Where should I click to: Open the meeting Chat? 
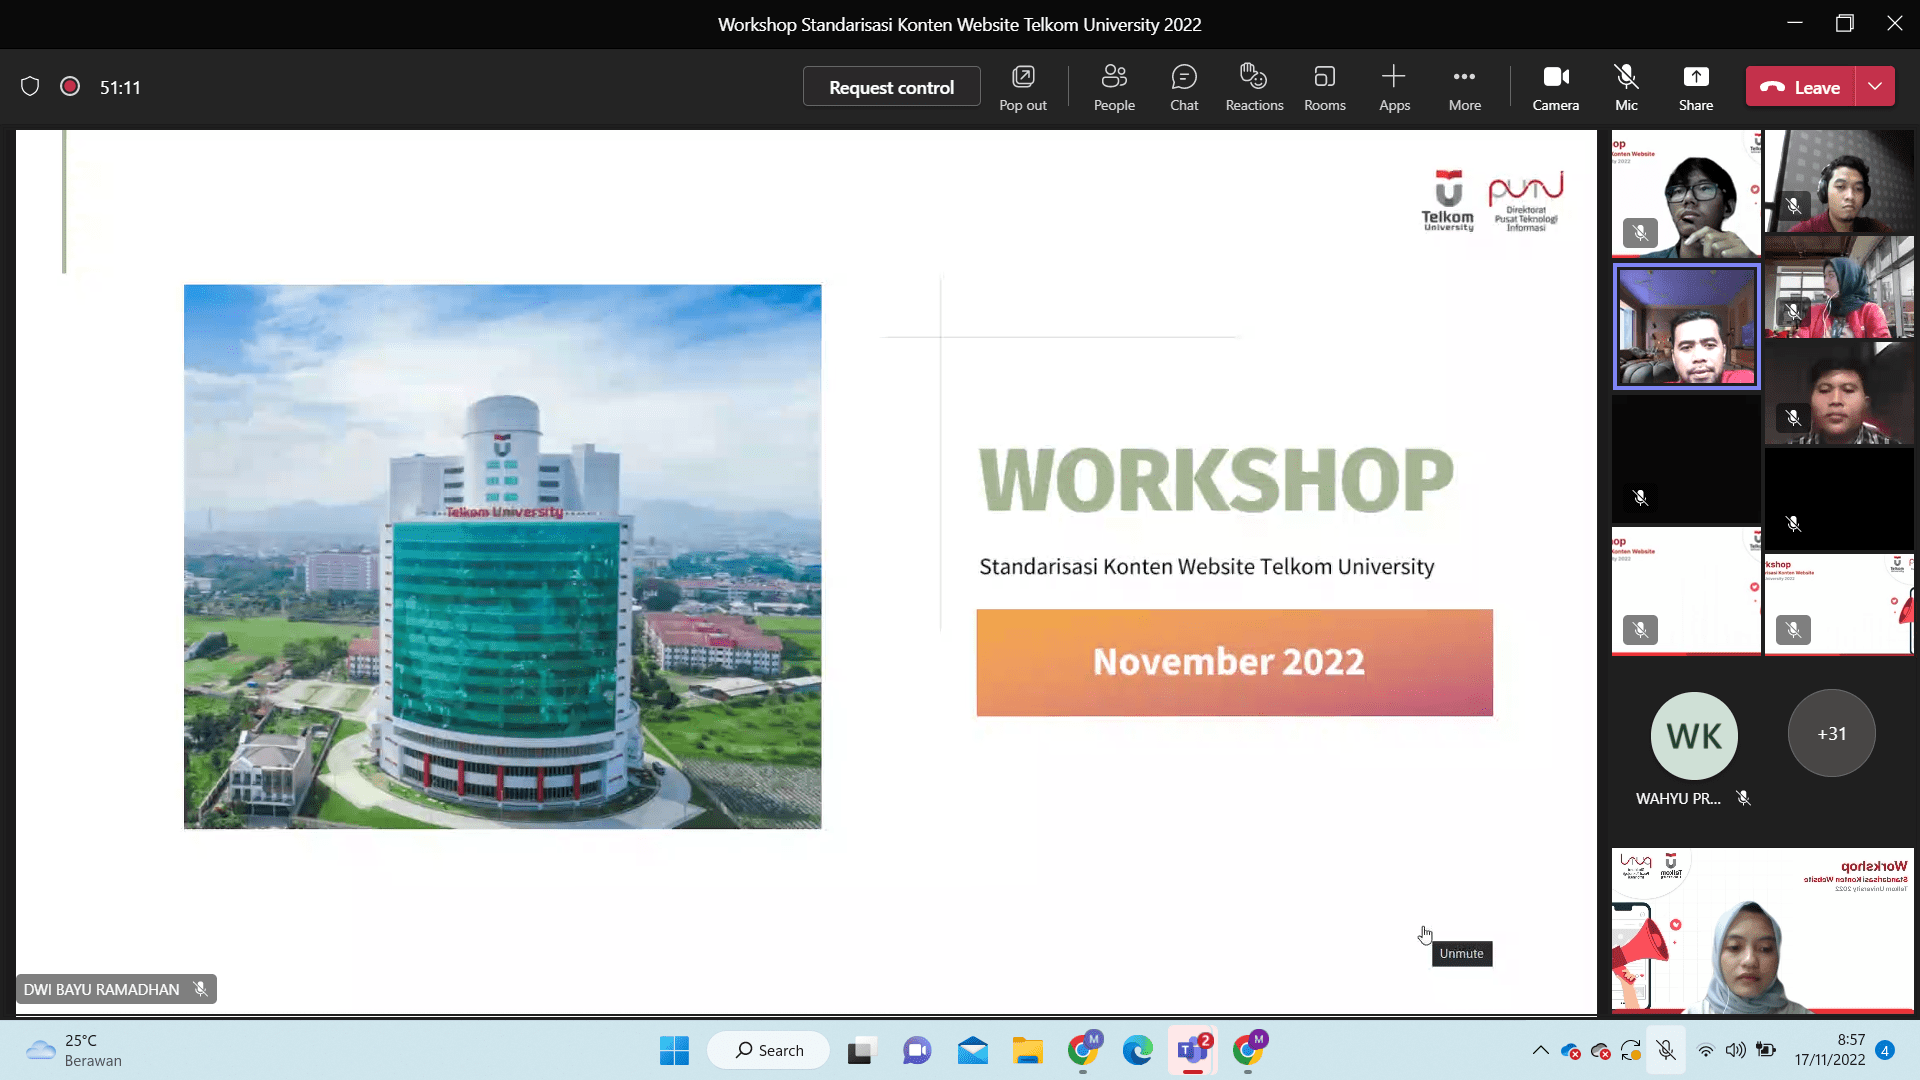pos(1184,87)
